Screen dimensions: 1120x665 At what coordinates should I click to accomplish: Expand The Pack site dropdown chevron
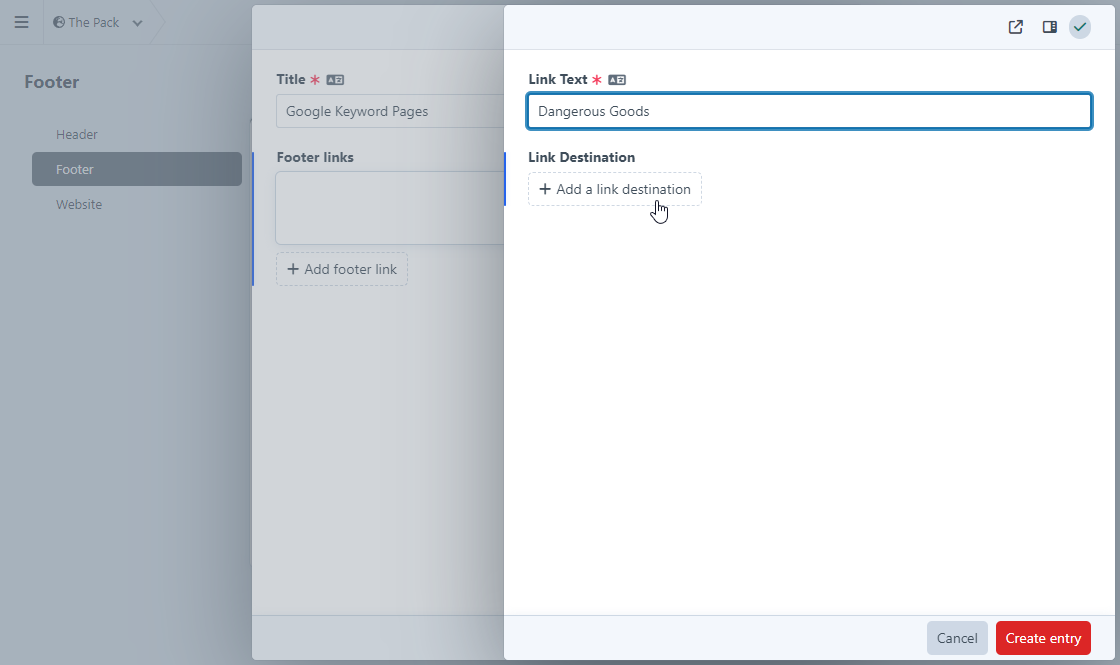[x=137, y=23]
